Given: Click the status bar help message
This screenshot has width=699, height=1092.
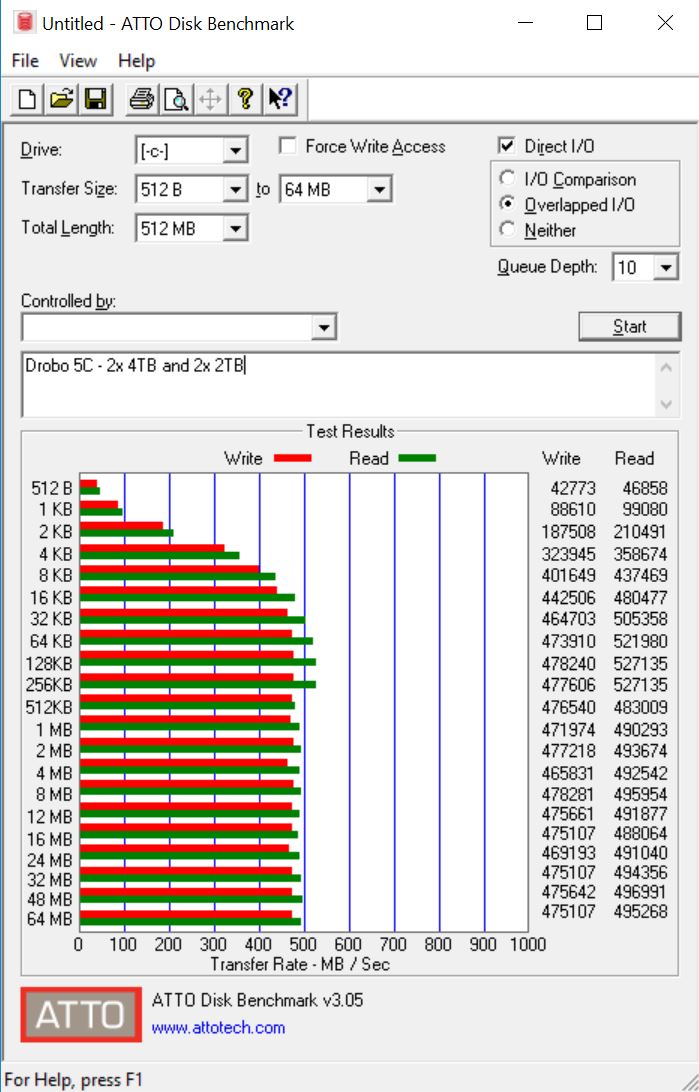Looking at the screenshot, I should (74, 1080).
